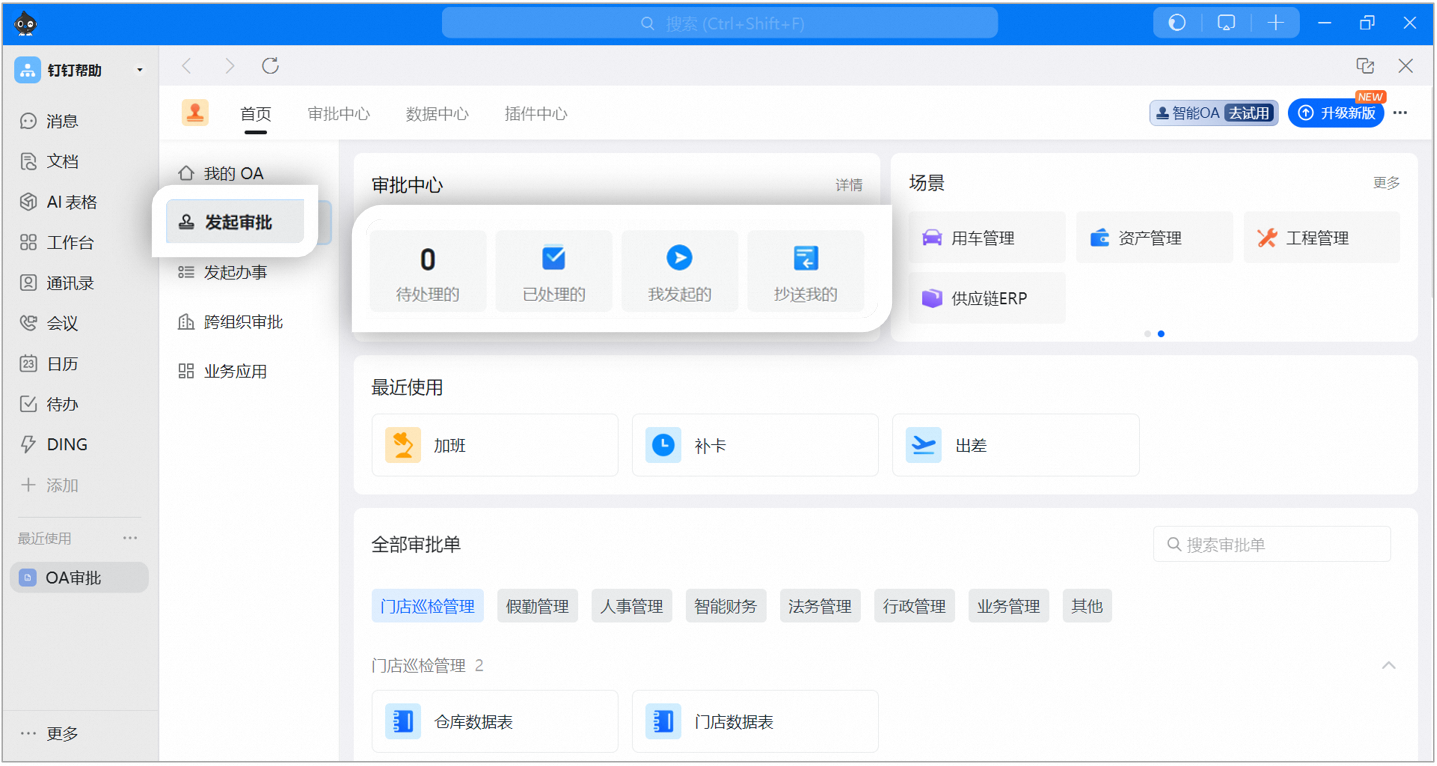Open 日历 calendar in sidebar

click(62, 364)
